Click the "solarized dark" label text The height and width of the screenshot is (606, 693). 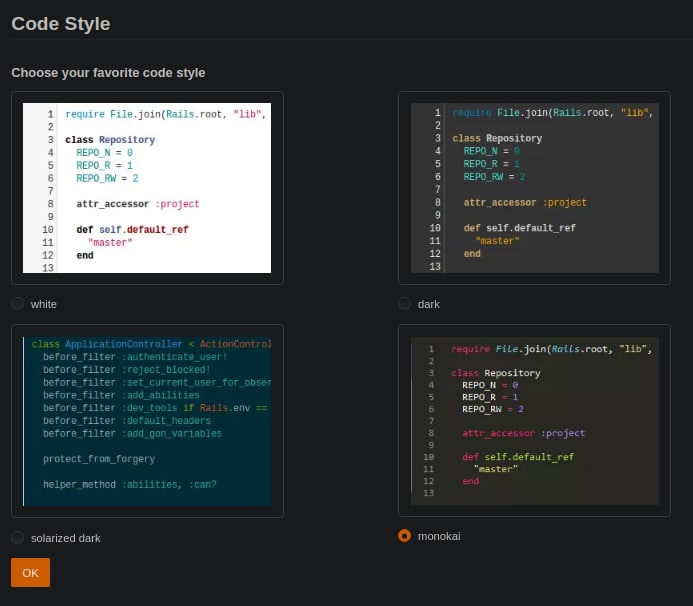click(66, 538)
